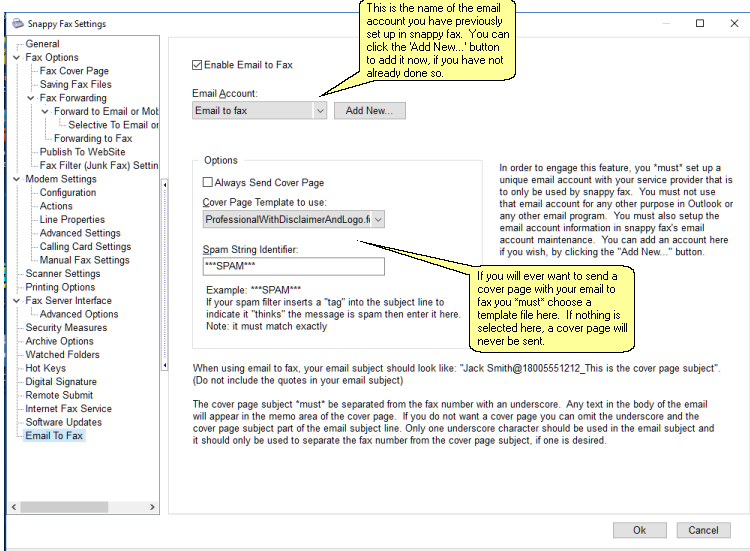Viewport: 750px width, 551px height.
Task: Open Digital Signature settings
Action: 61,382
